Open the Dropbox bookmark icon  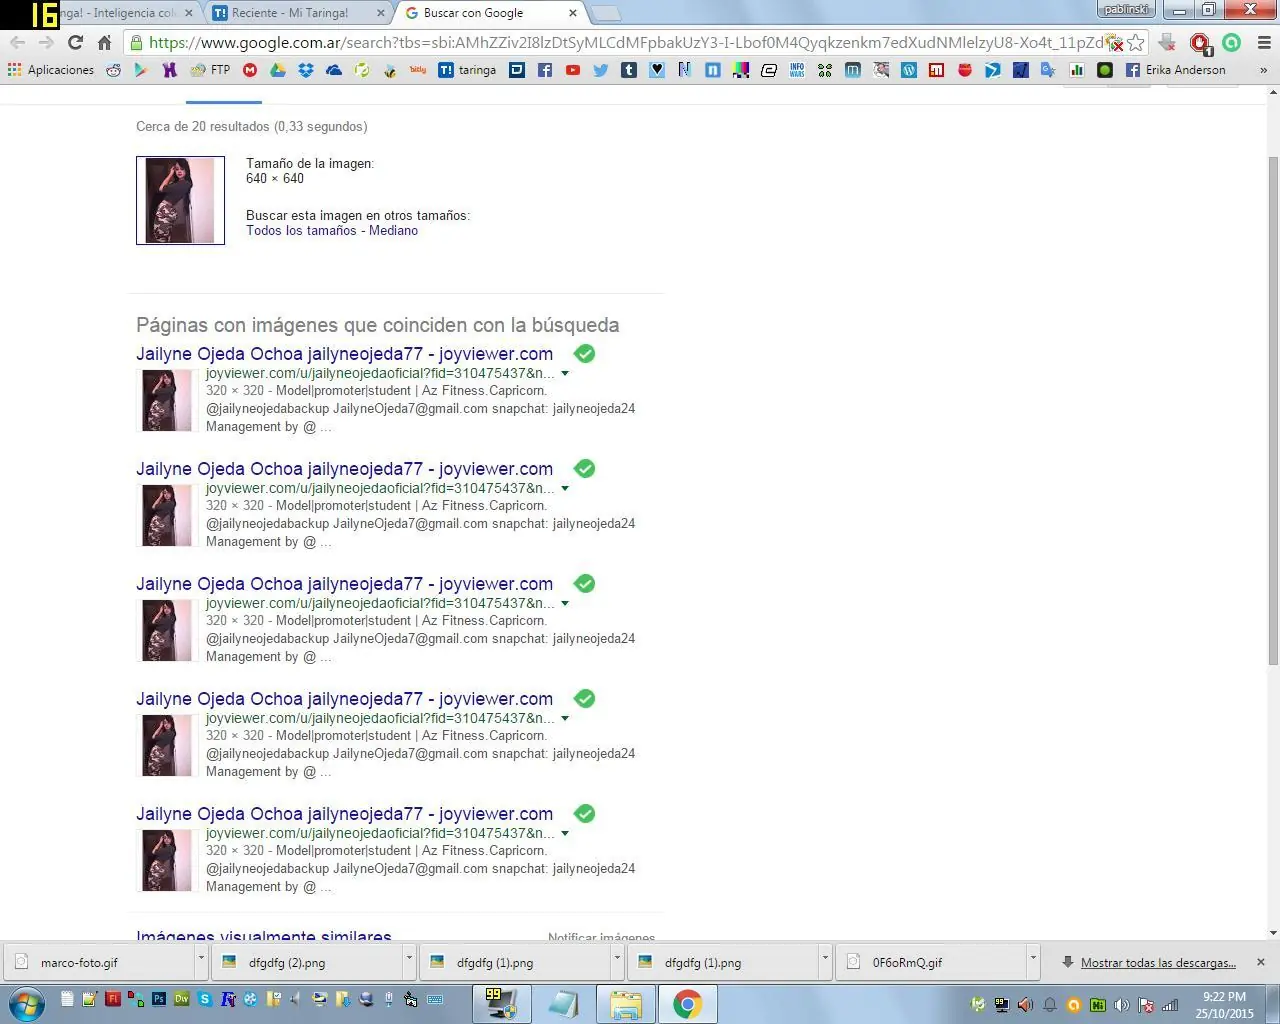[x=306, y=70]
